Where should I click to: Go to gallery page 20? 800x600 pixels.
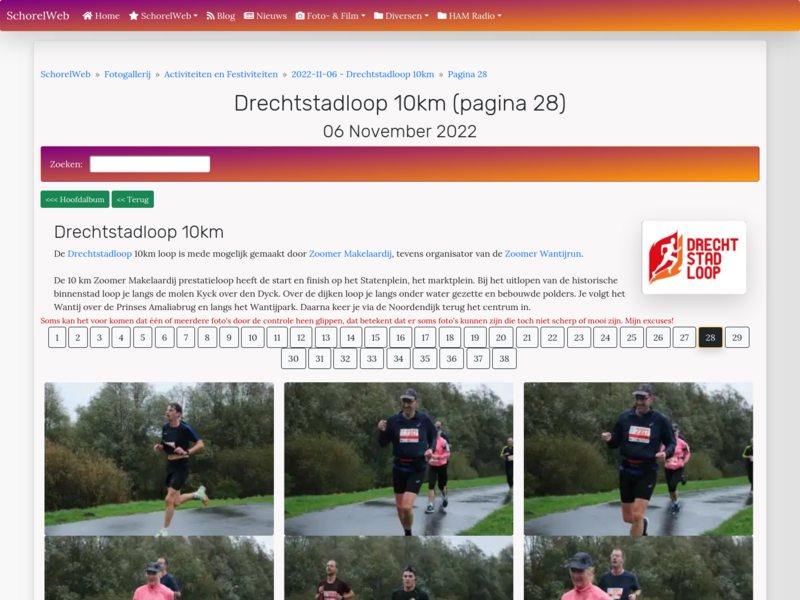click(501, 337)
